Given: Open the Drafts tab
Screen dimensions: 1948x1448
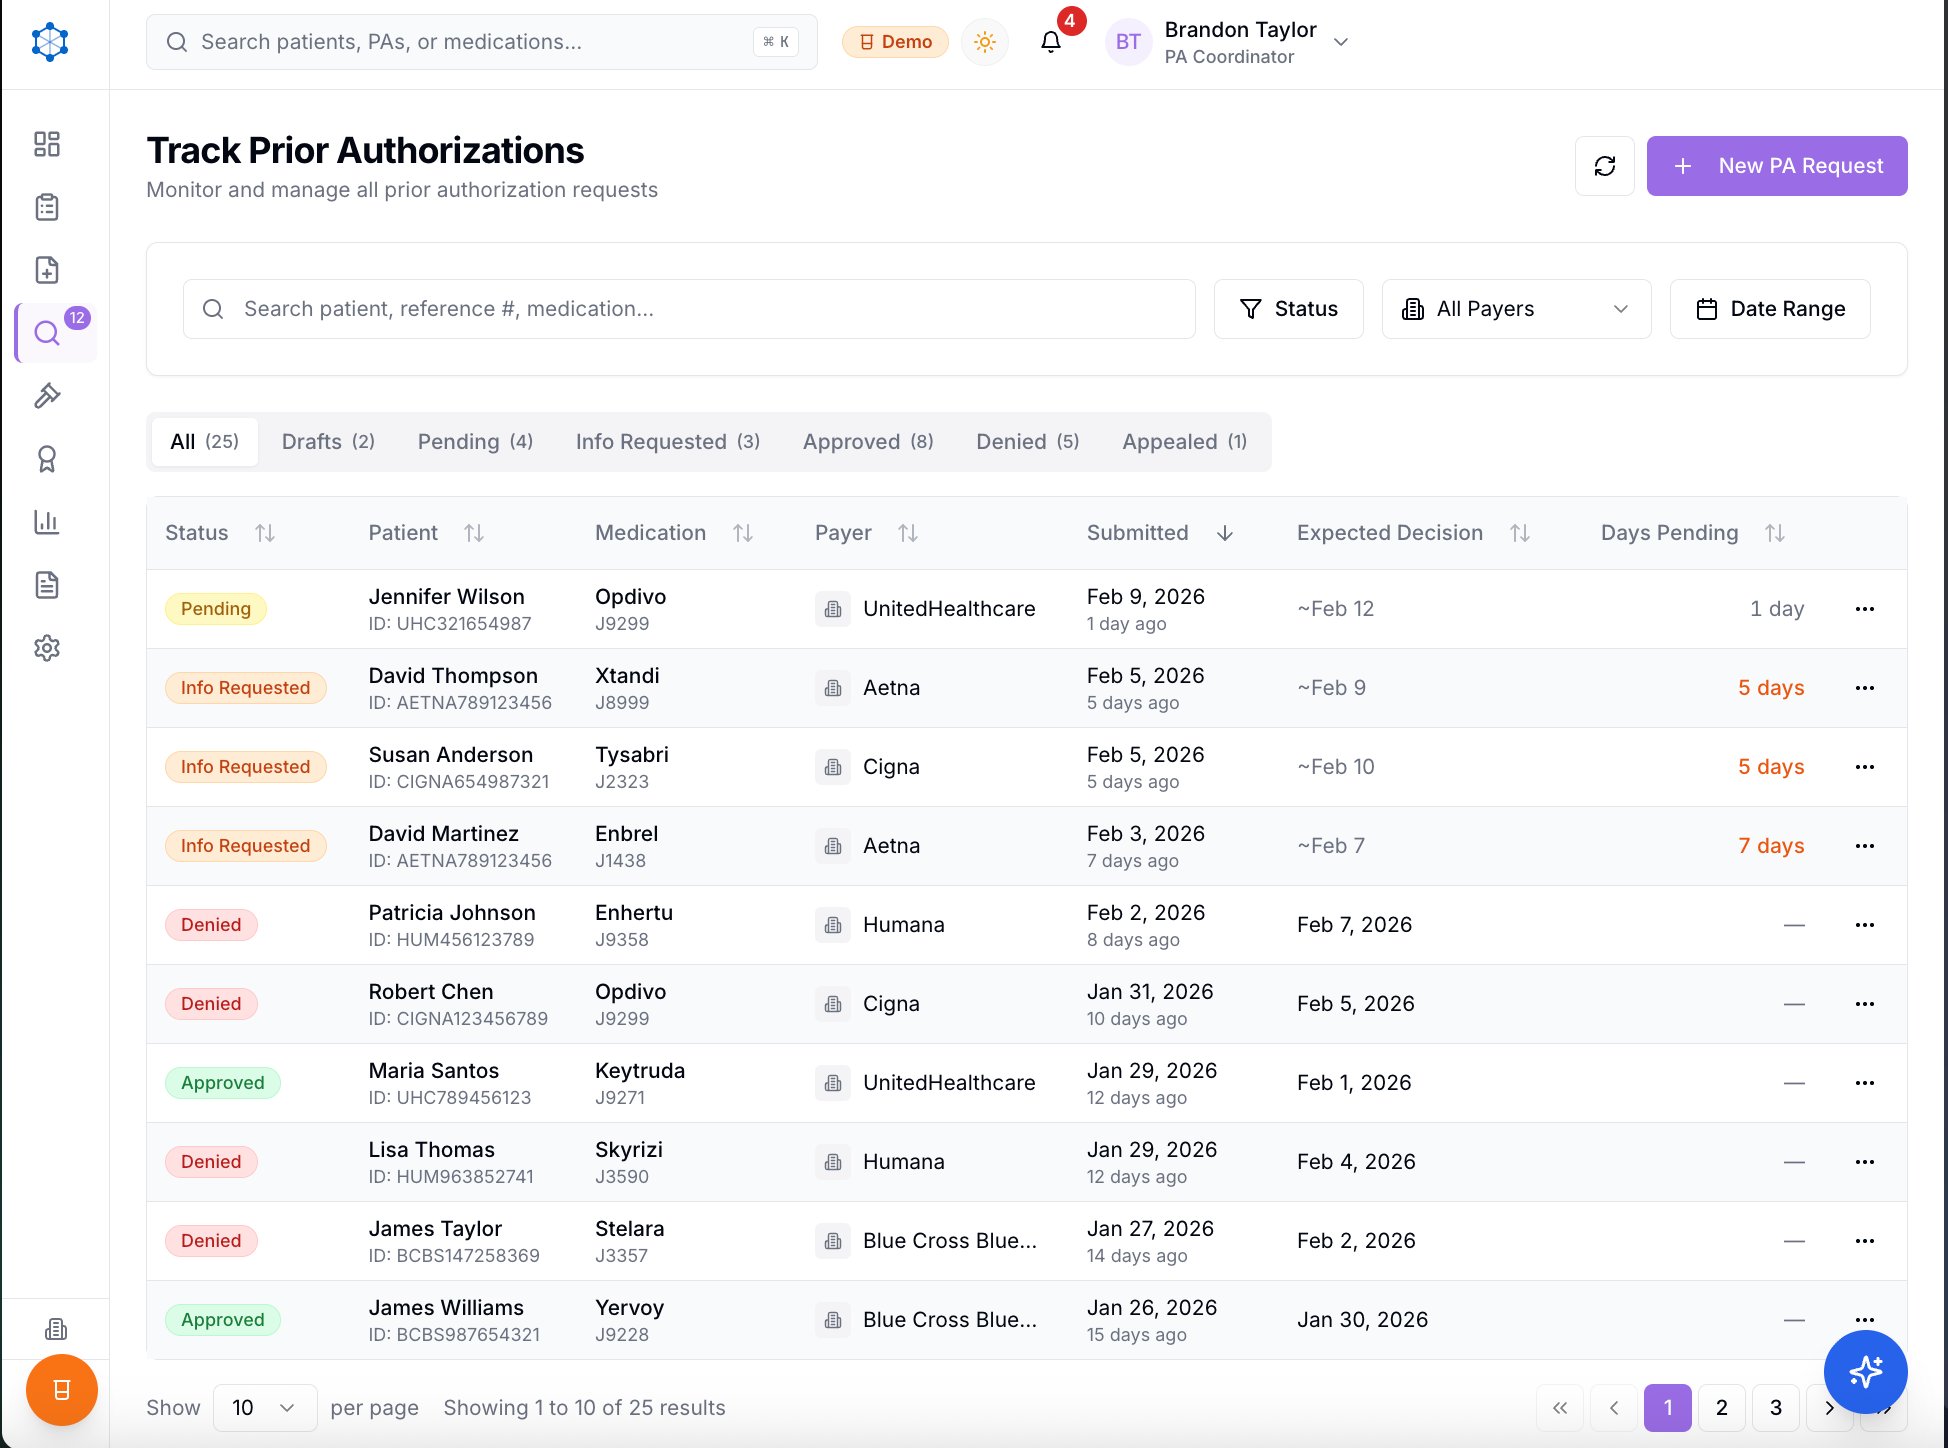Looking at the screenshot, I should click(x=327, y=441).
